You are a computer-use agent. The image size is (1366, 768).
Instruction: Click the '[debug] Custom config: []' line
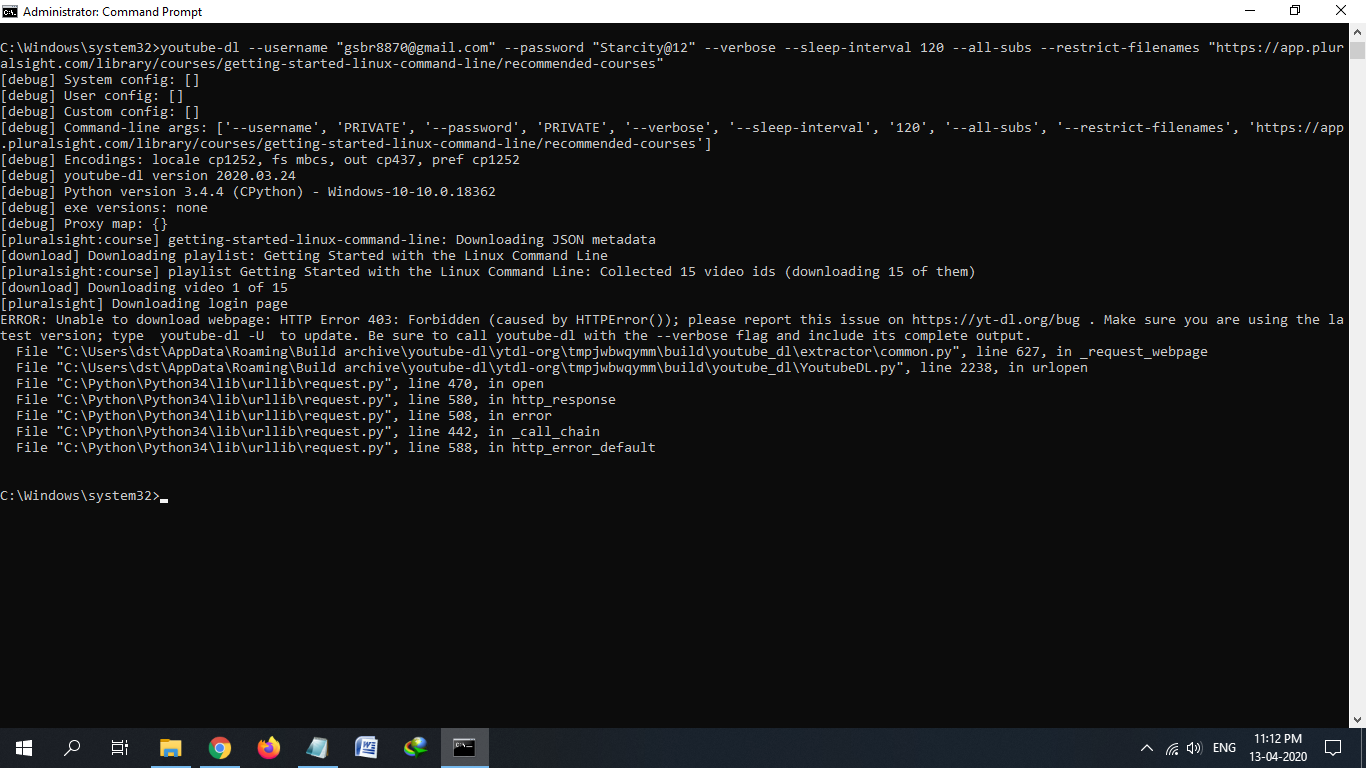click(100, 112)
